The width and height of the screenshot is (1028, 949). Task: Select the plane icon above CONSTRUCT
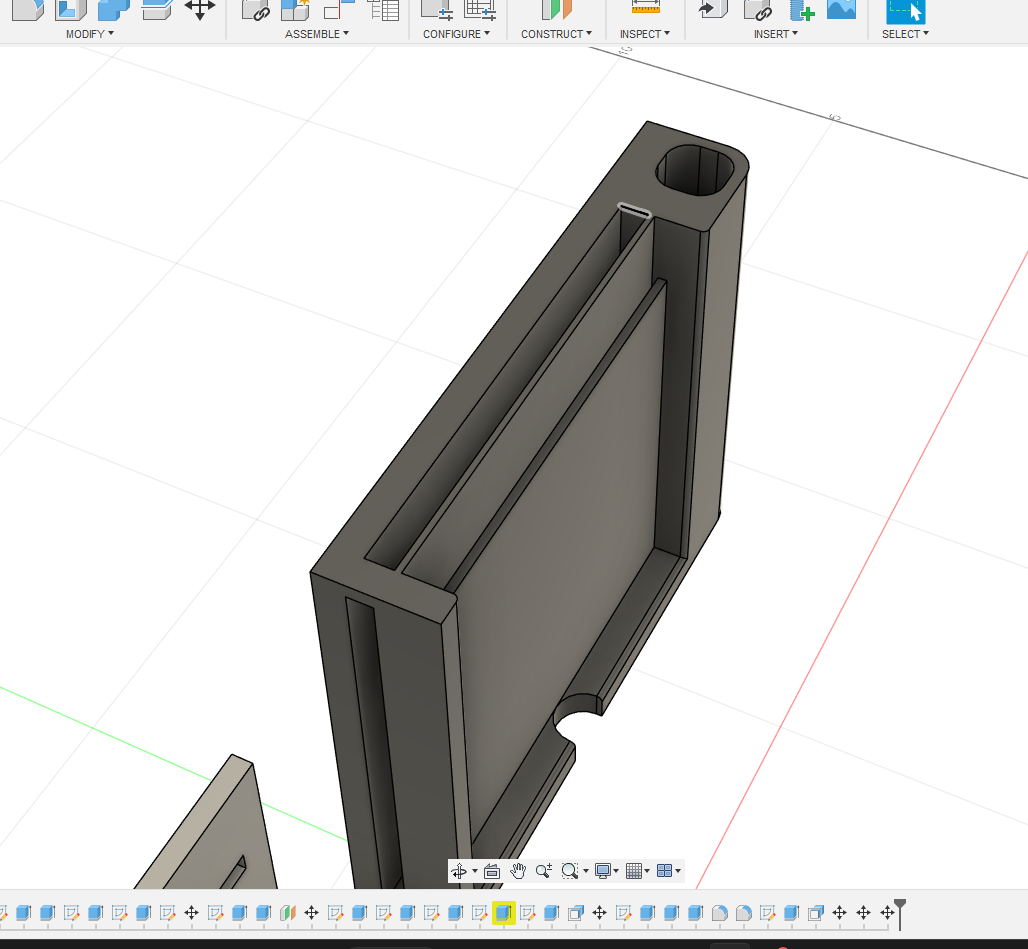tap(557, 10)
